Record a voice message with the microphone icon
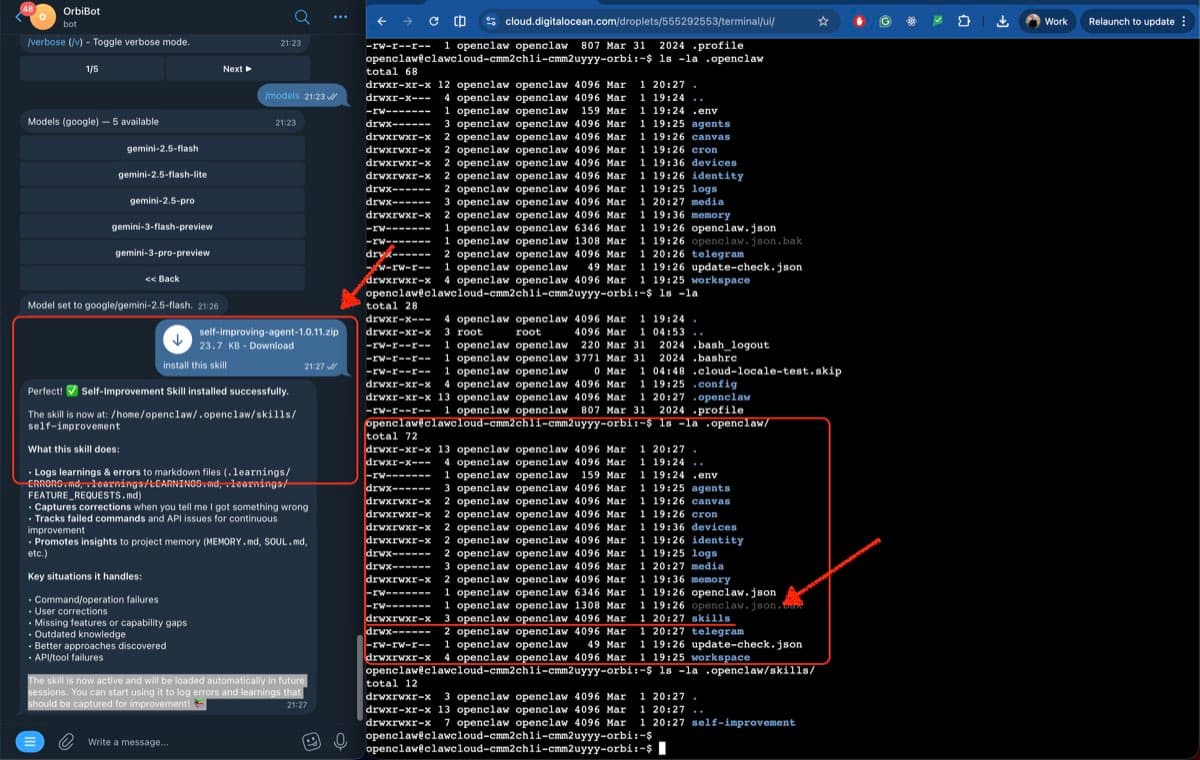Screen dimensions: 1200x760 click(342, 741)
